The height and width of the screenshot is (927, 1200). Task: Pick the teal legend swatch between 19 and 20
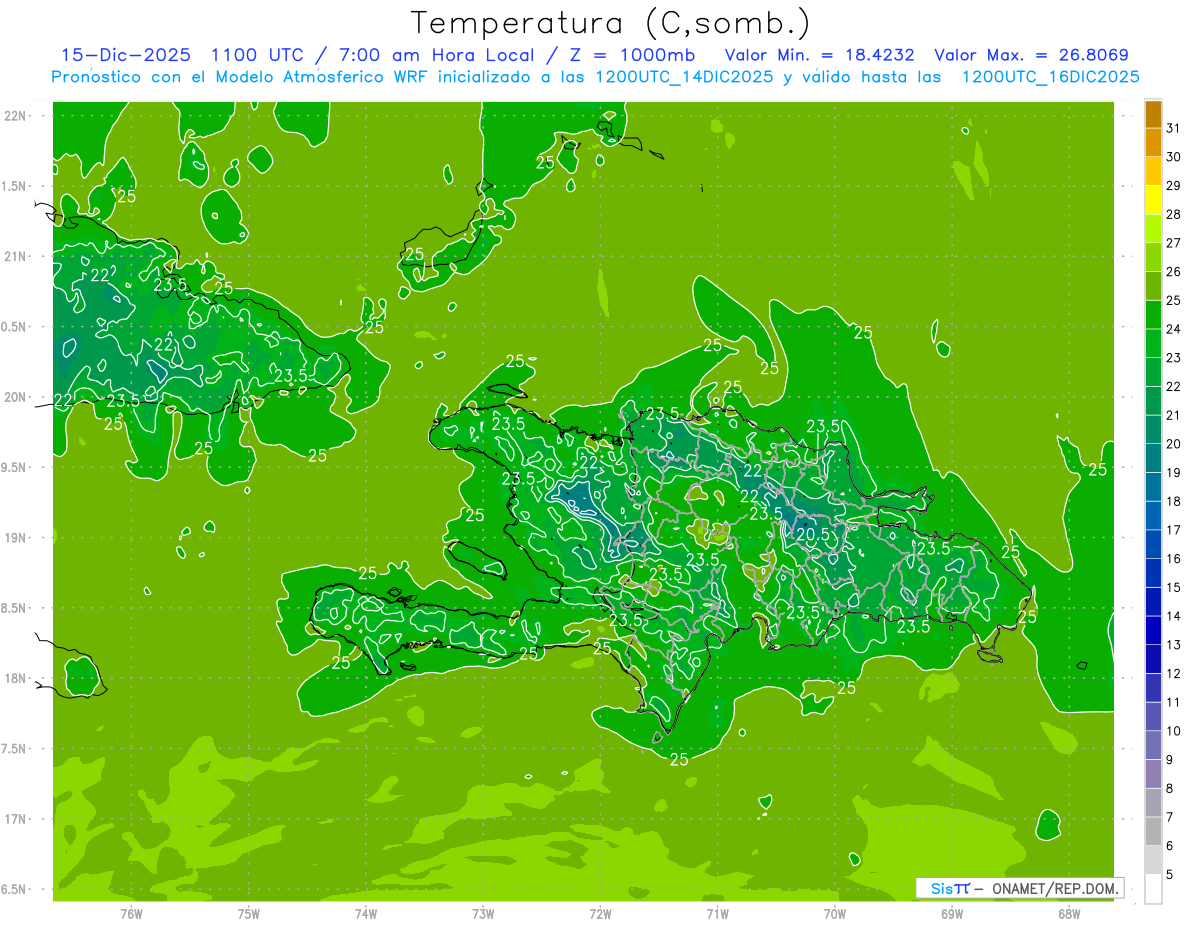[1153, 459]
